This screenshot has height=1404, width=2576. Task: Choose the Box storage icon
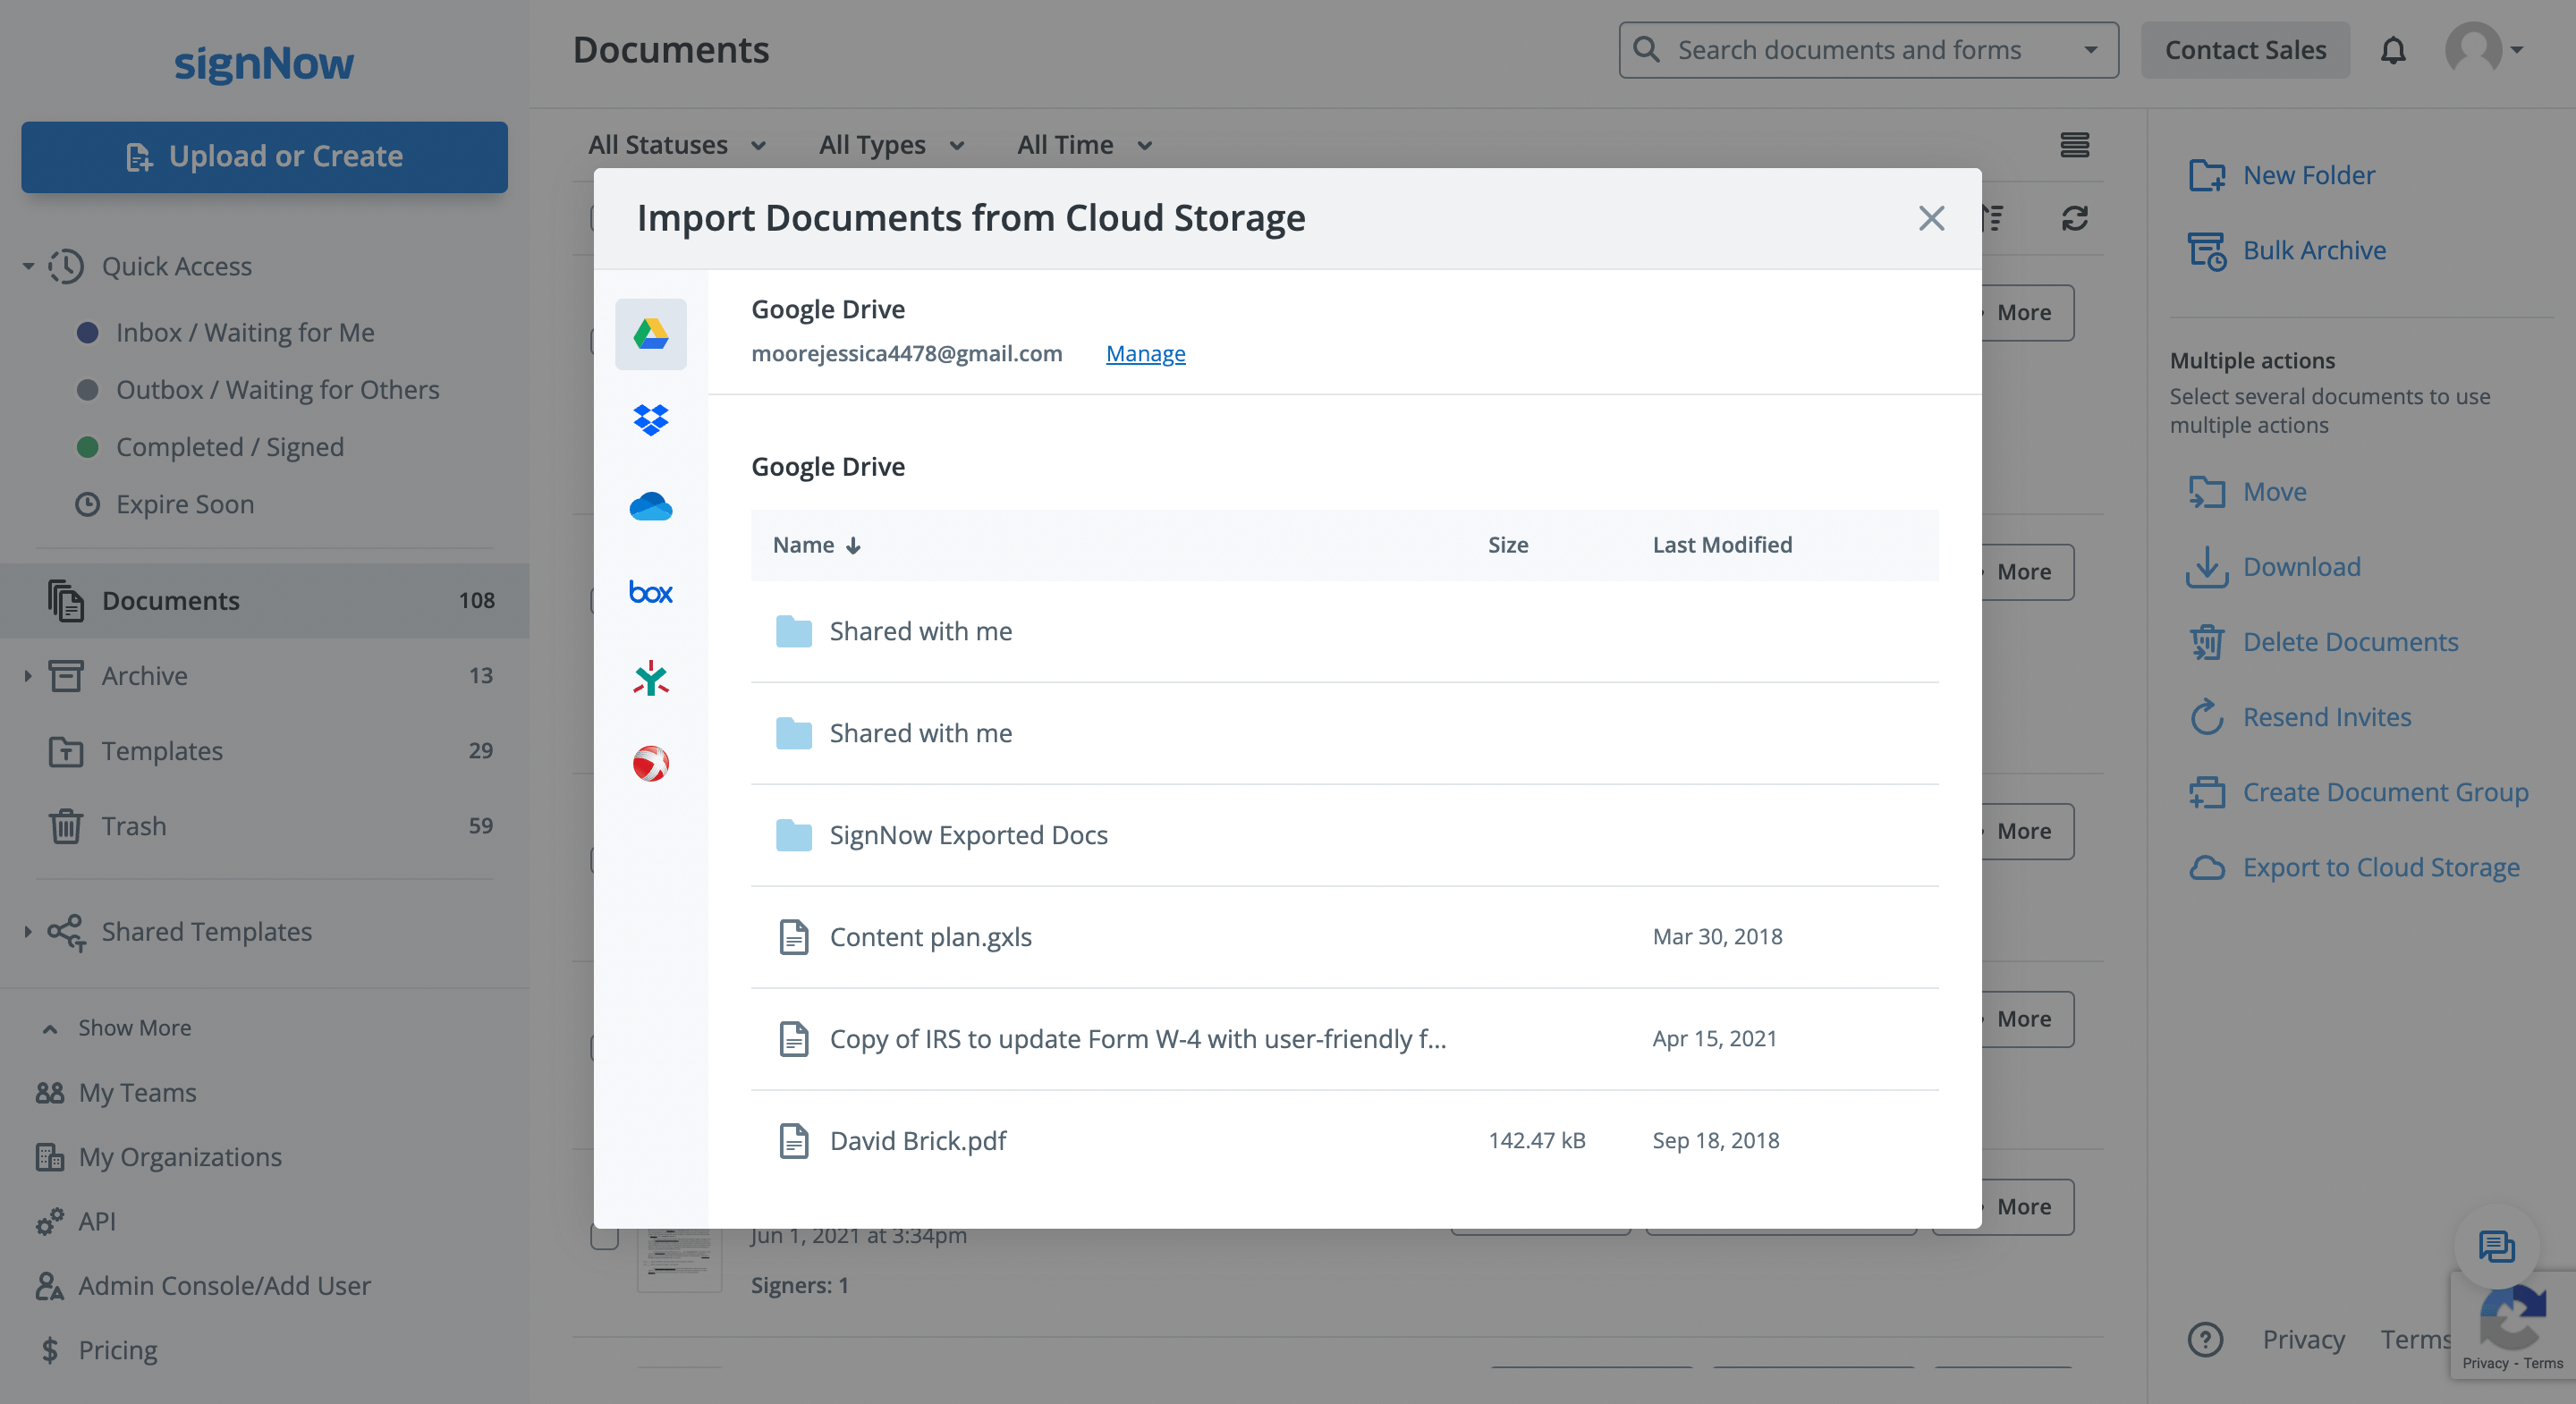(x=650, y=592)
